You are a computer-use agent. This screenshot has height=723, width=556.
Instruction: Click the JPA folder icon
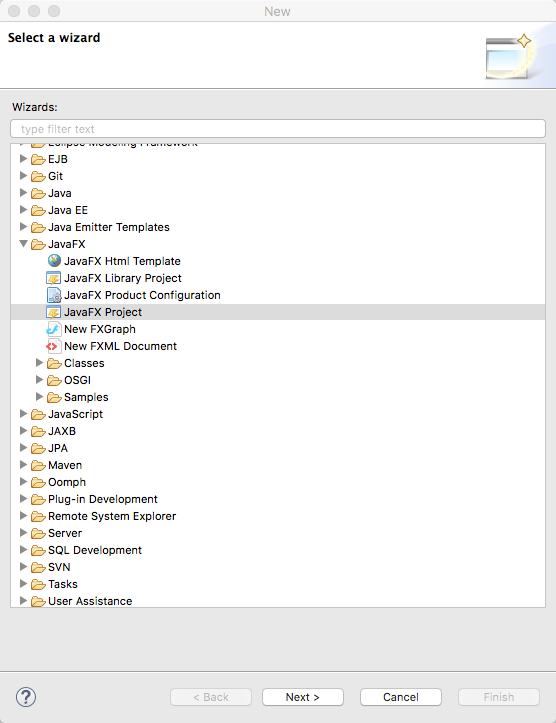tap(38, 449)
